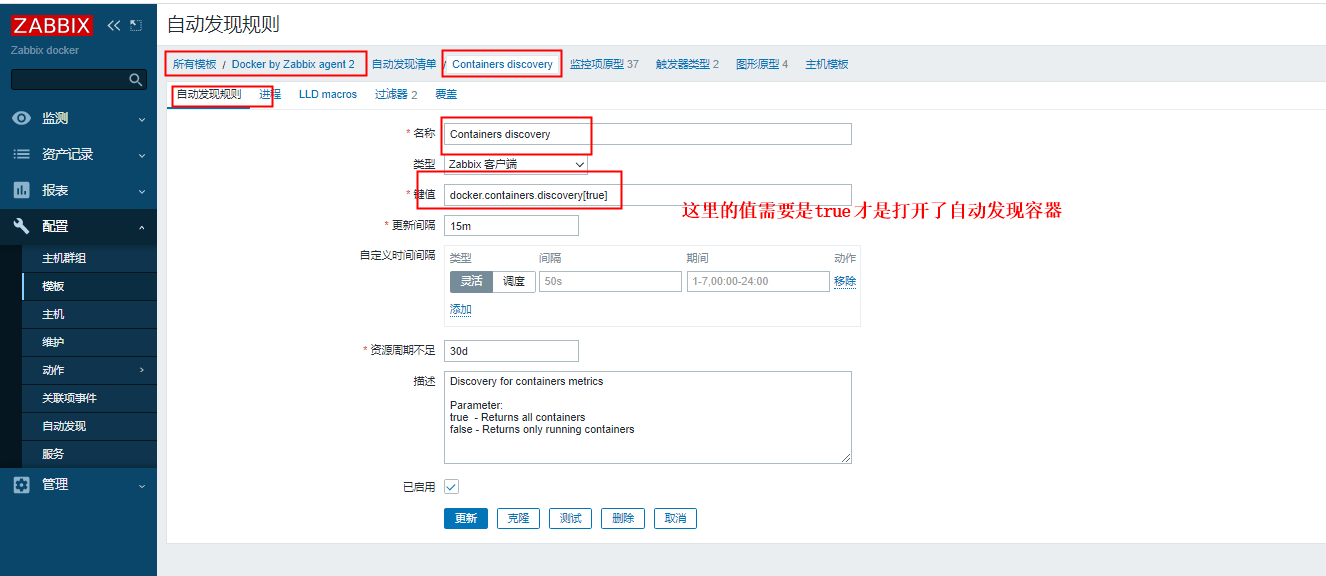This screenshot has width=1326, height=576.
Task: Click the 资源周期不足 30d field
Action: pyautogui.click(x=511, y=351)
